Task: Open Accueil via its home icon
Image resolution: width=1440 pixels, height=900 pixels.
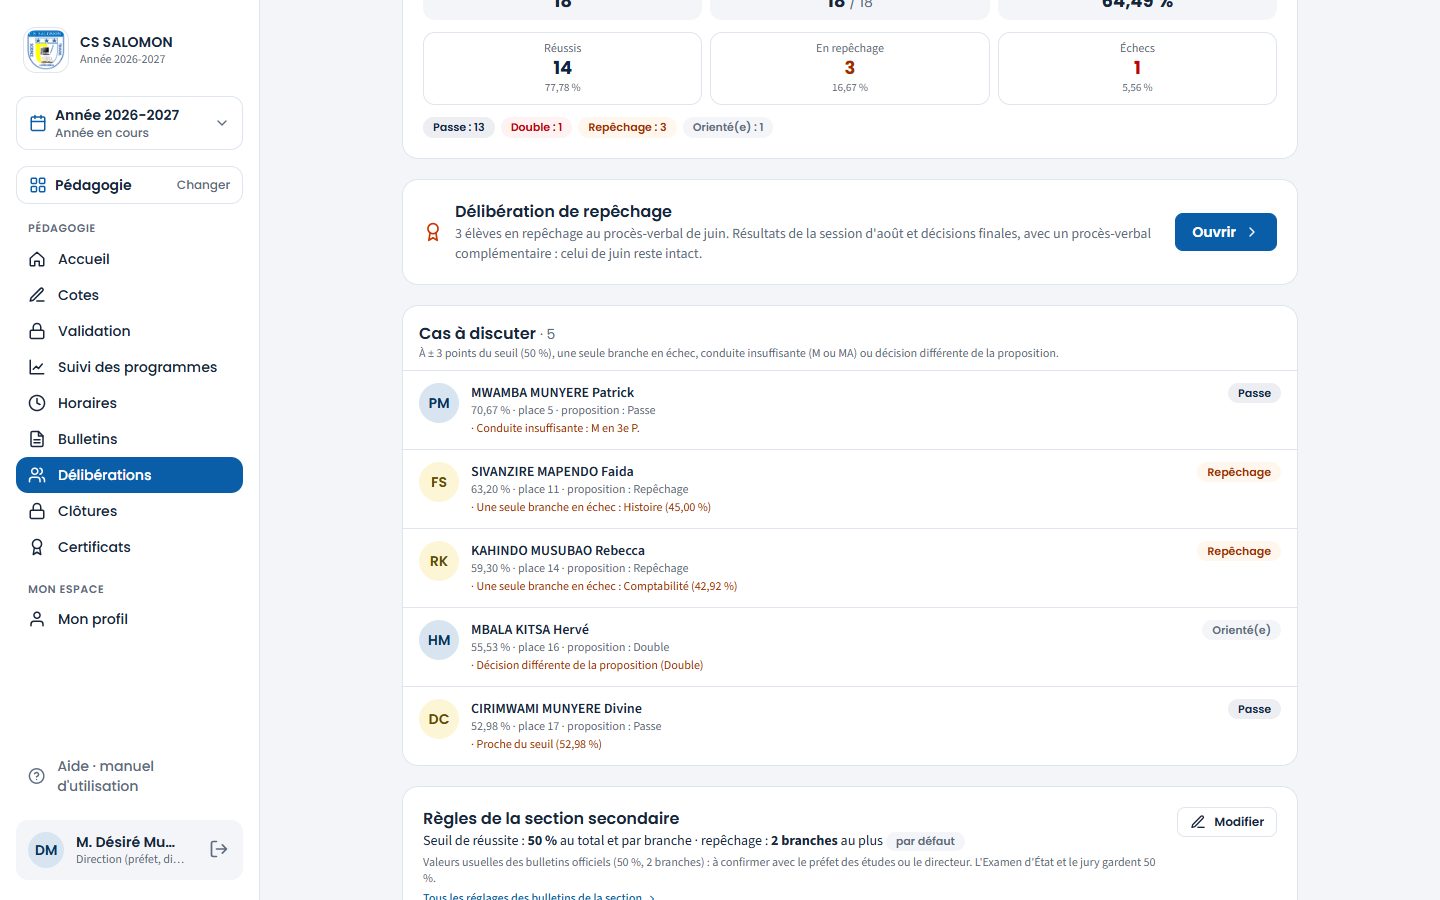Action: (x=37, y=259)
